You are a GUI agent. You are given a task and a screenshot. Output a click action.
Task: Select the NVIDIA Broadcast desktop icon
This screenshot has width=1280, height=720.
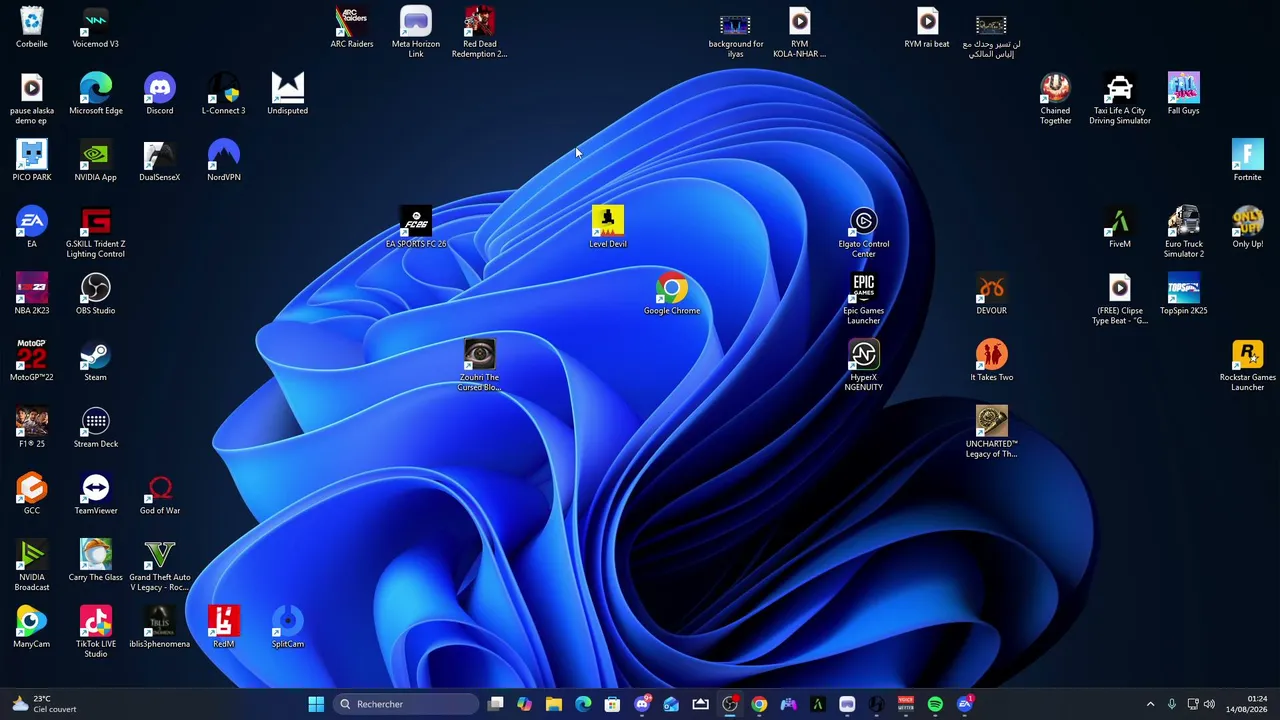[32, 567]
